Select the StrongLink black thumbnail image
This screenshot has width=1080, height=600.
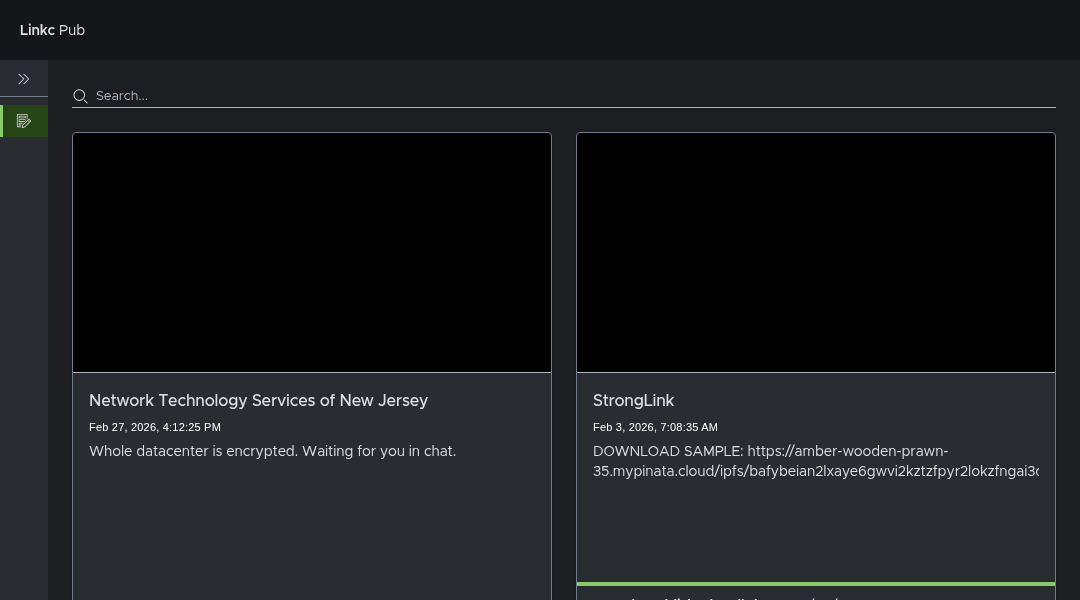816,252
